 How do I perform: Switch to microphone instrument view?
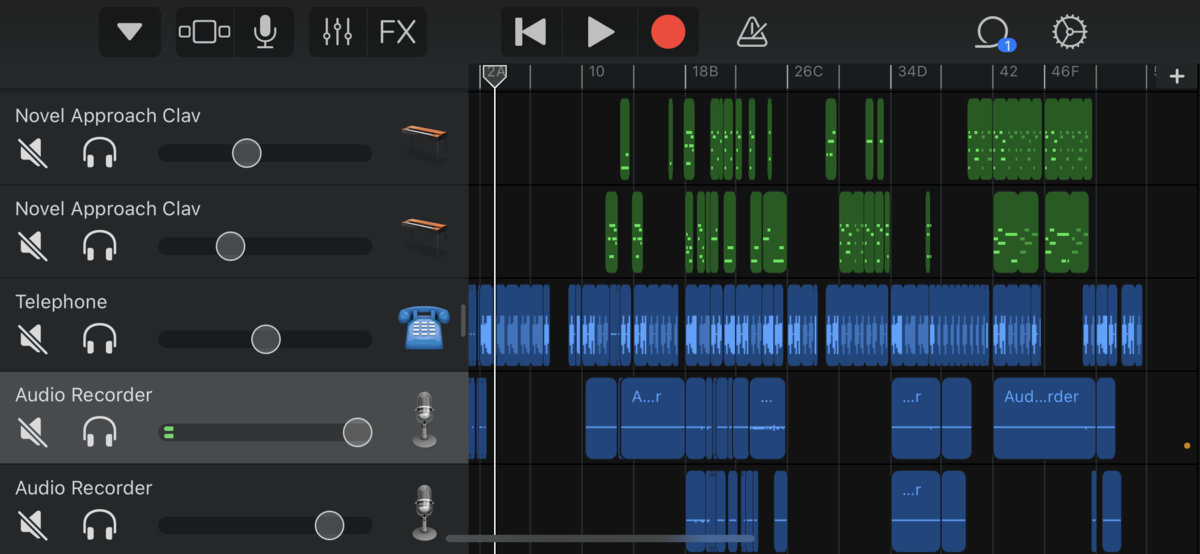pyautogui.click(x=265, y=32)
